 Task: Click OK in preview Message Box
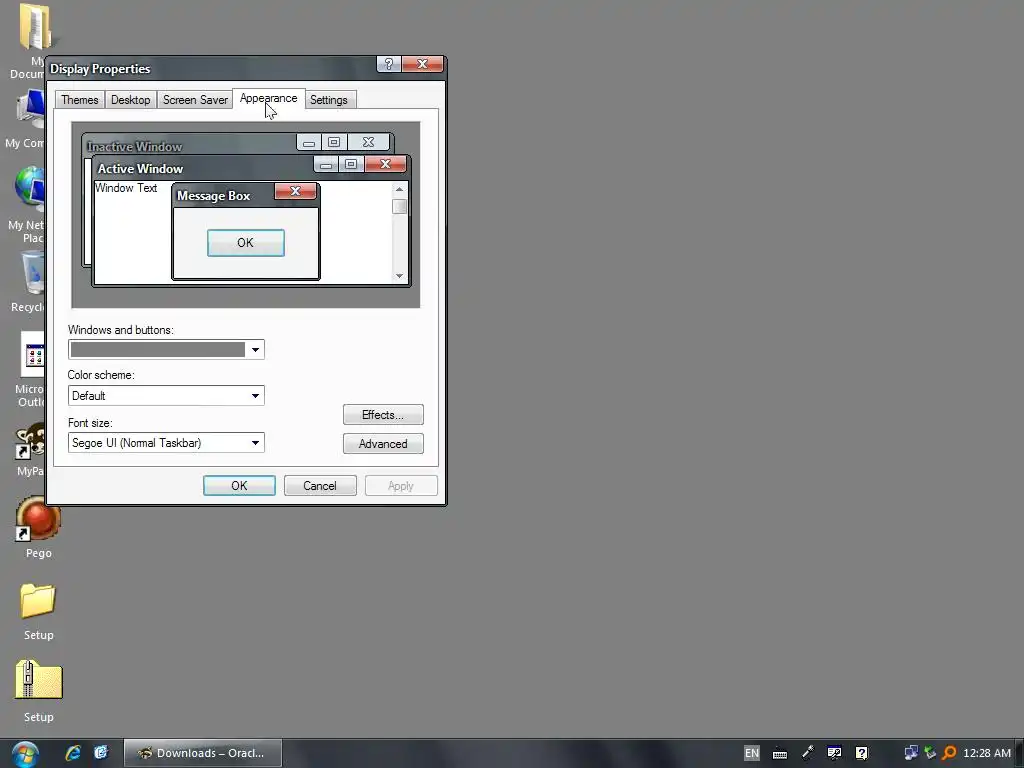[246, 243]
